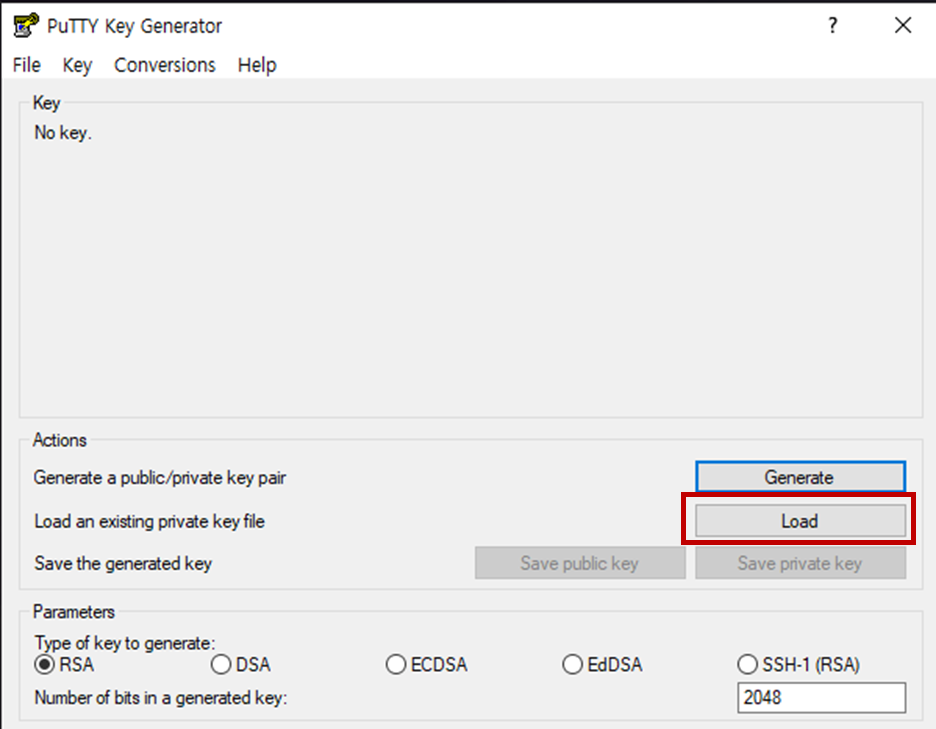Viewport: 936px width, 729px height.
Task: Select the SSH-1 (RSA) key type
Action: click(799, 665)
